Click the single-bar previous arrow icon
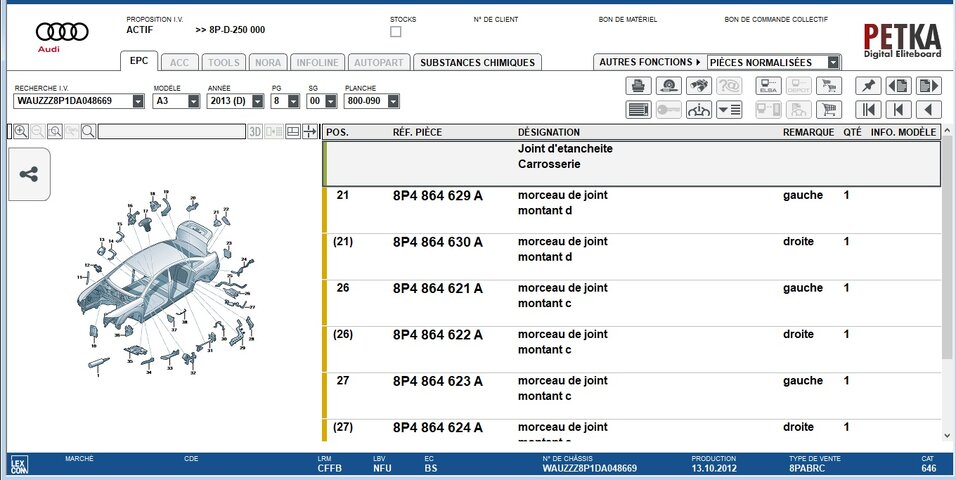The image size is (956, 480). pyautogui.click(x=899, y=110)
